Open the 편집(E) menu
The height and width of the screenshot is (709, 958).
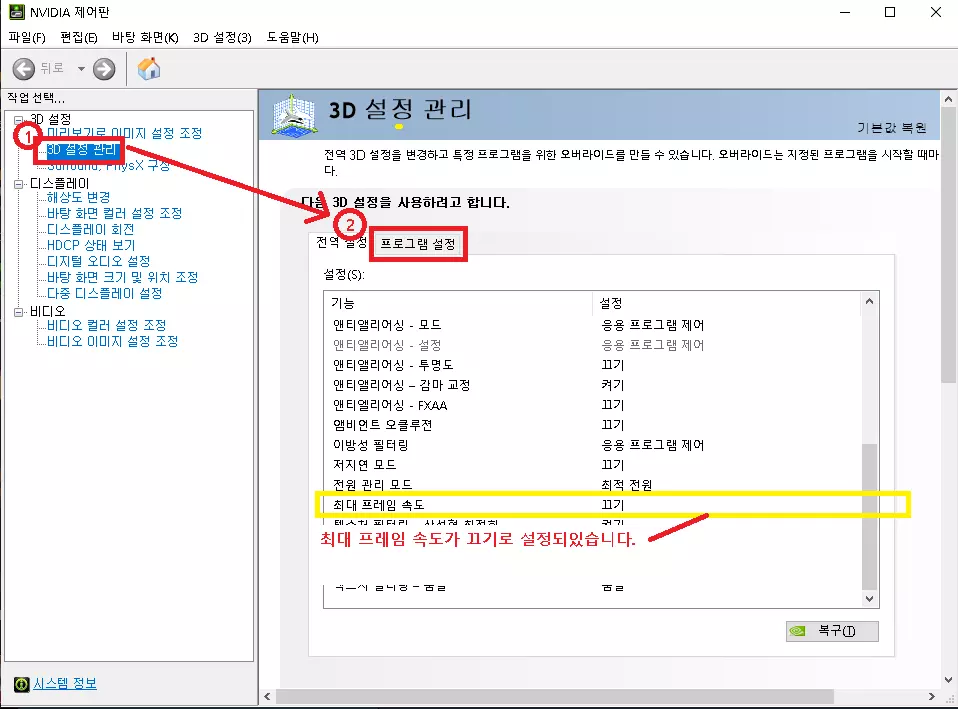click(79, 37)
